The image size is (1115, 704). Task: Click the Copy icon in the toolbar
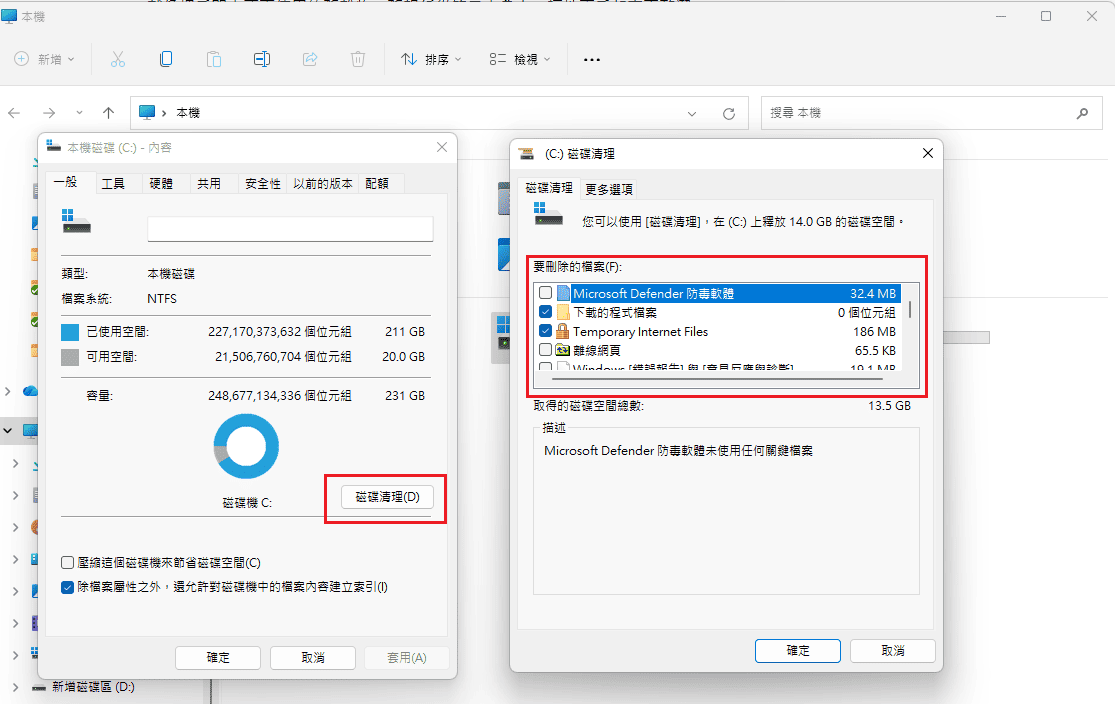(x=166, y=59)
